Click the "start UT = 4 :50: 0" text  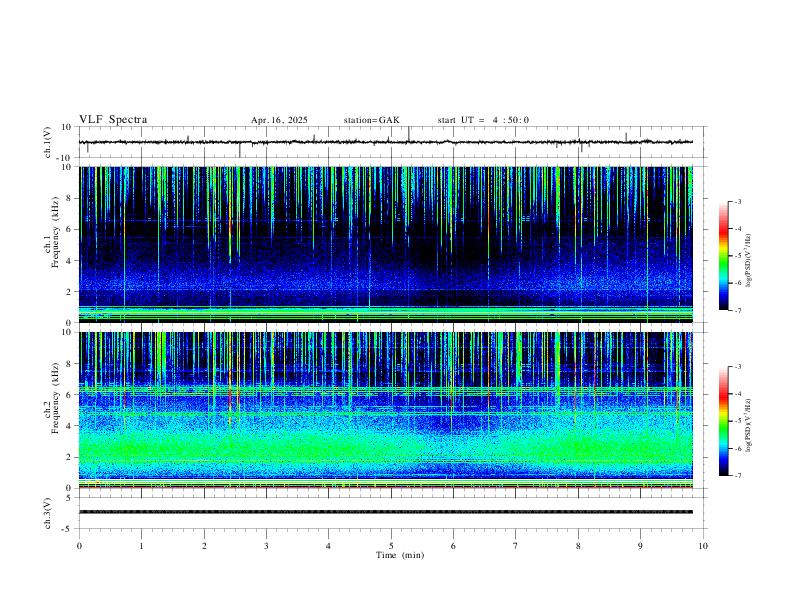click(483, 120)
